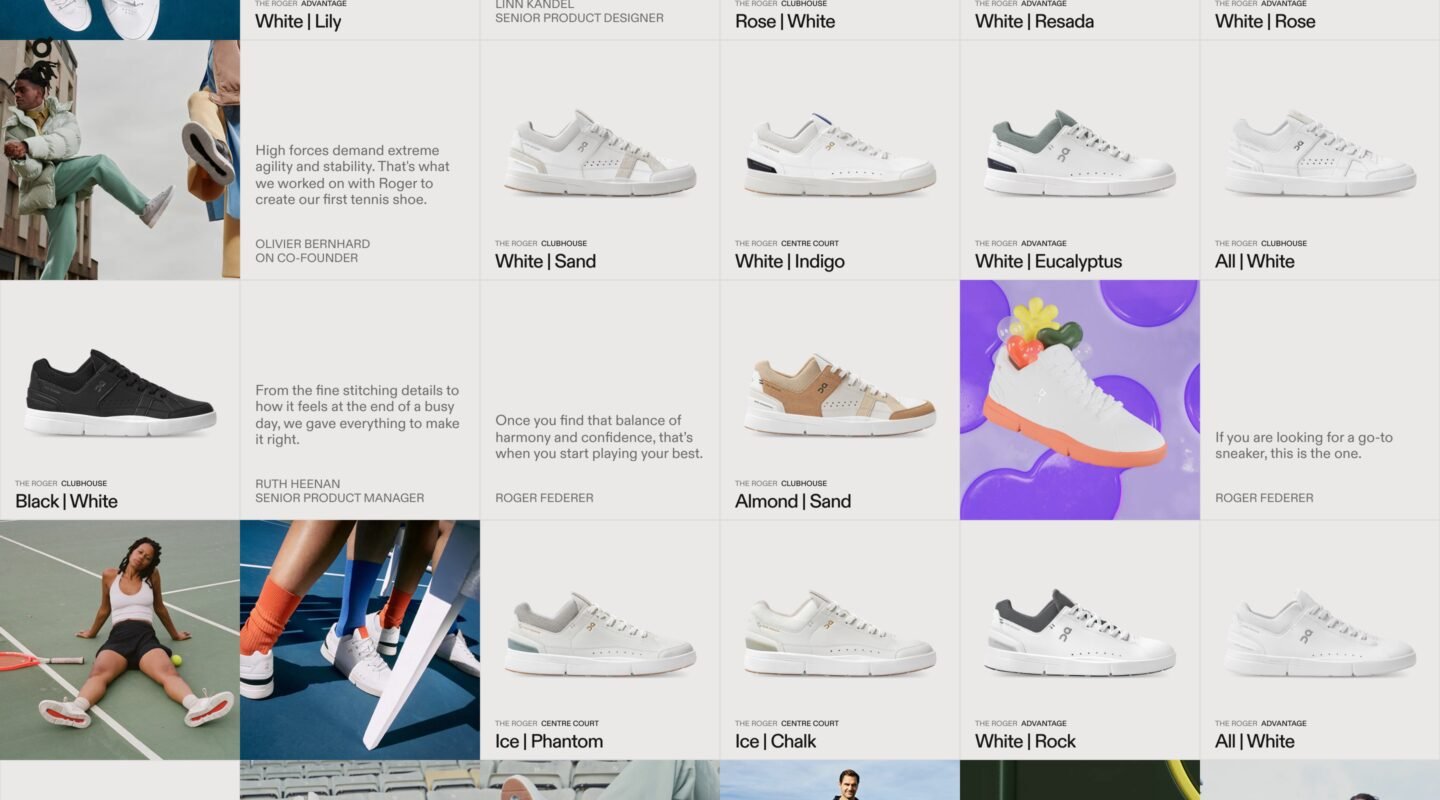This screenshot has height=800, width=1440.
Task: Click 'THE ROGER CENTRE COURT' label above Ice | Chalk
Action: (x=787, y=723)
